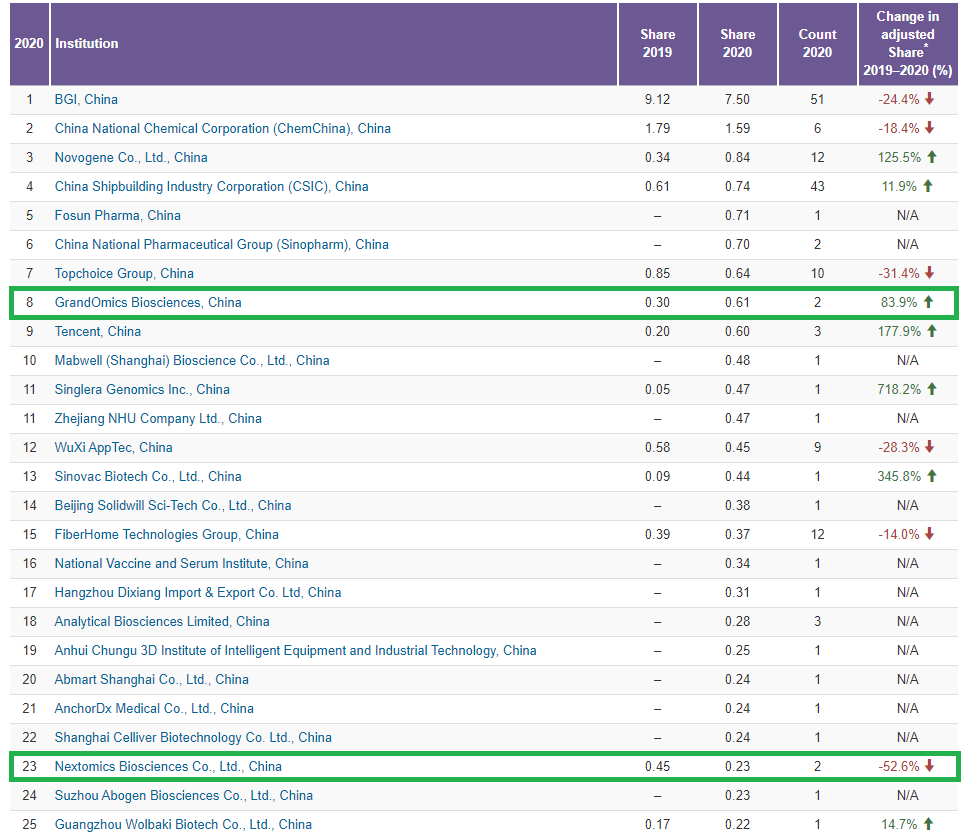Viewport: 966px width, 839px height.
Task: Click the Change in adjusted Share header
Action: coord(907,43)
